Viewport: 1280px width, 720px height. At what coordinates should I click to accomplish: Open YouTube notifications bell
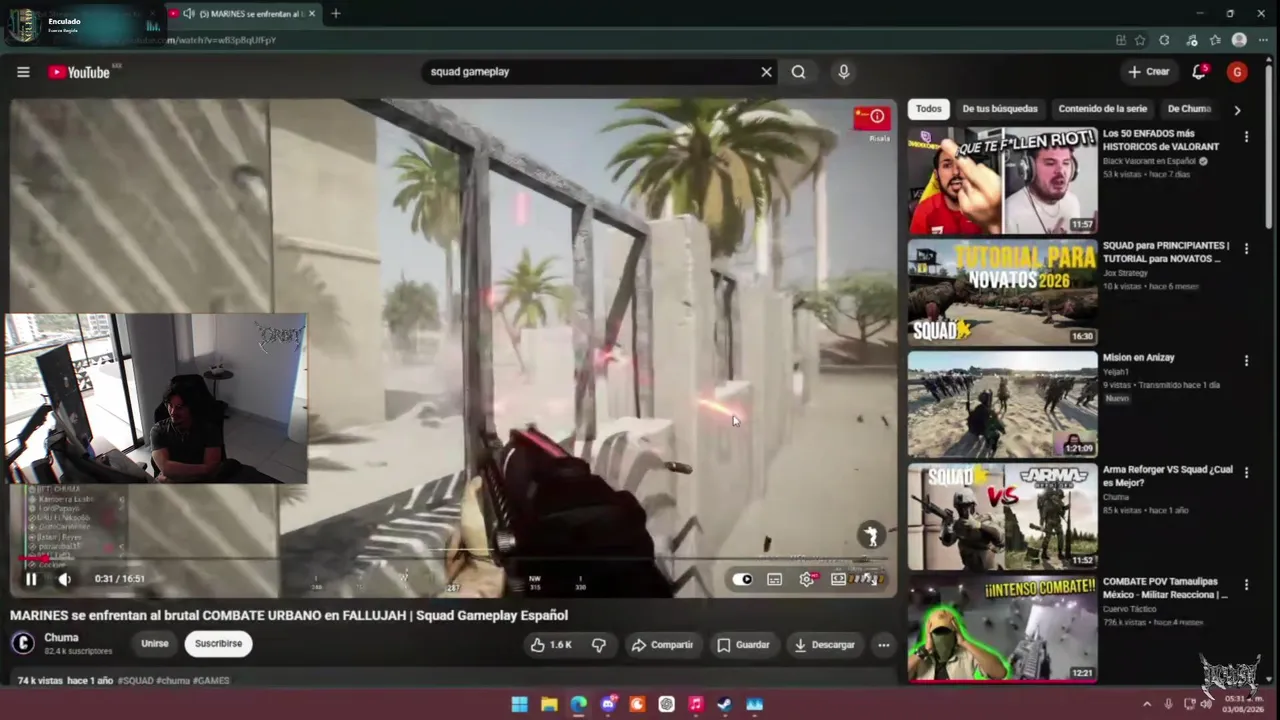1199,72
